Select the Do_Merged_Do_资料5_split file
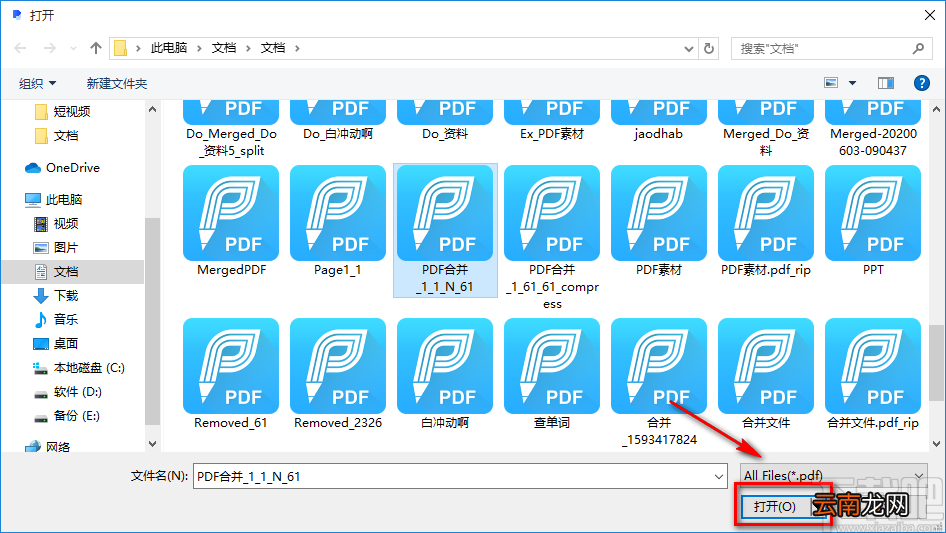 coord(231,113)
